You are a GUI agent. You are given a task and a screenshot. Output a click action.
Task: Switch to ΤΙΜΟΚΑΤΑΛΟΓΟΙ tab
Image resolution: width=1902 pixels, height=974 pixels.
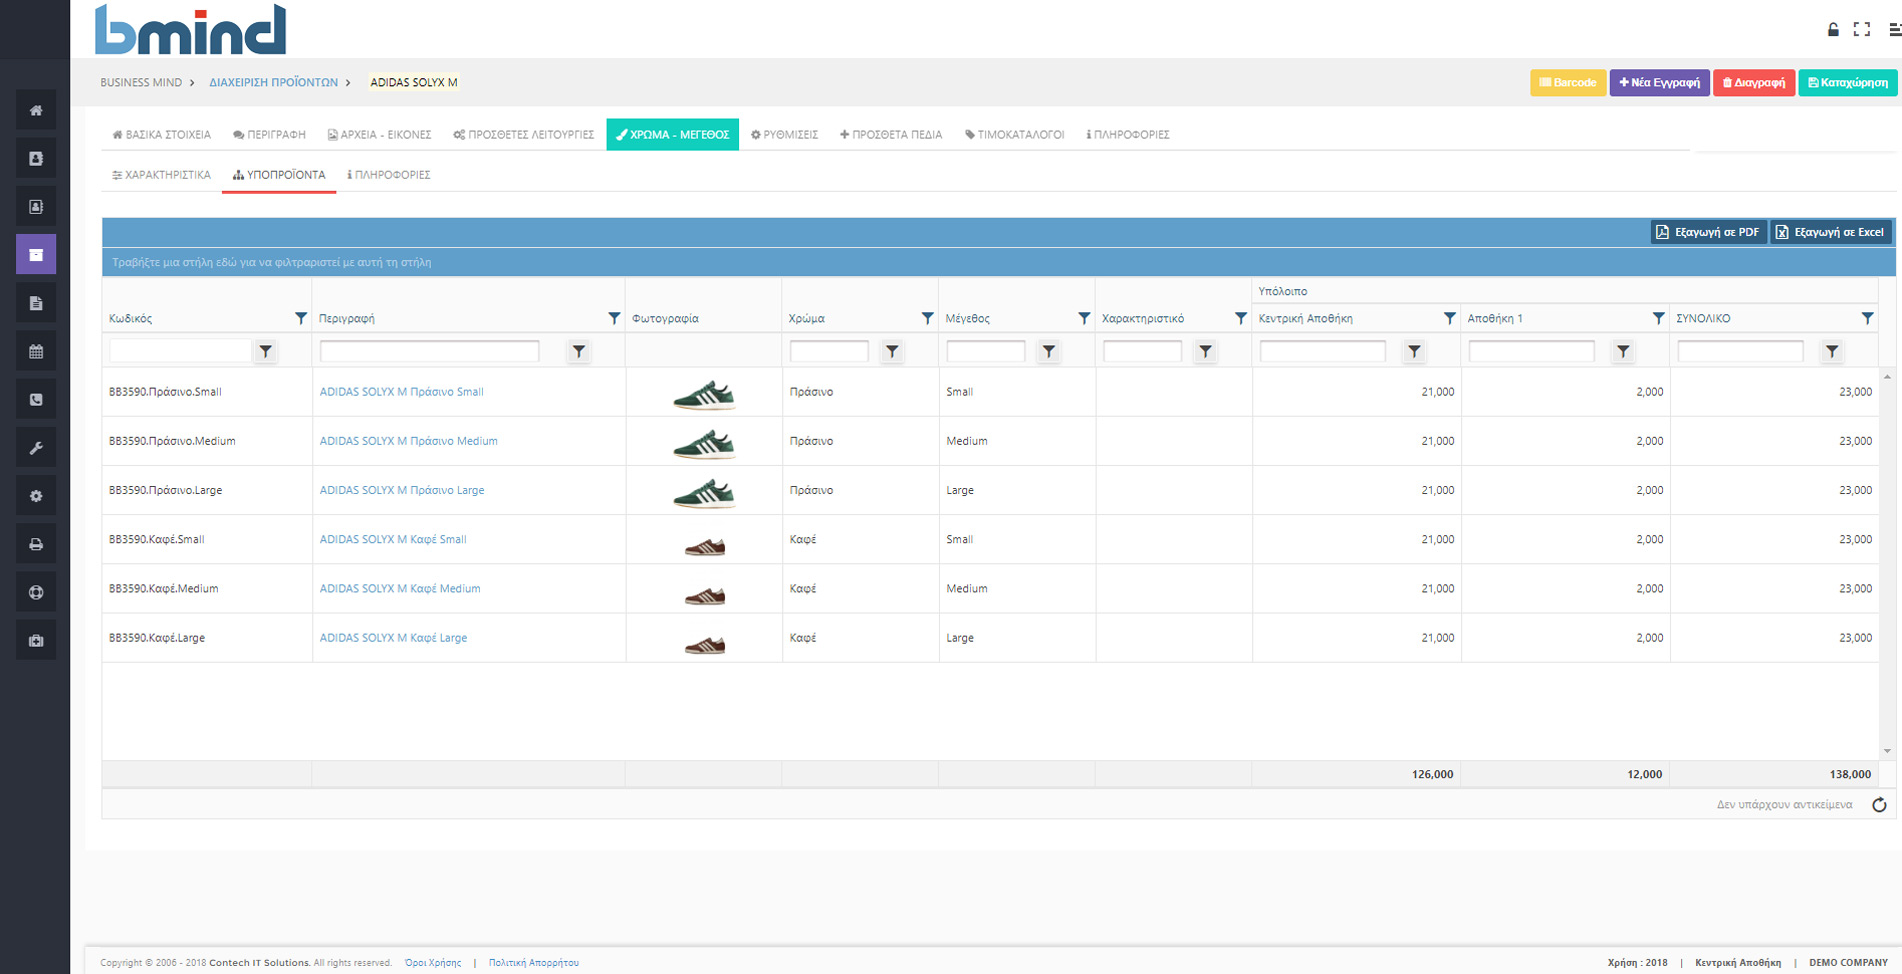(1014, 134)
